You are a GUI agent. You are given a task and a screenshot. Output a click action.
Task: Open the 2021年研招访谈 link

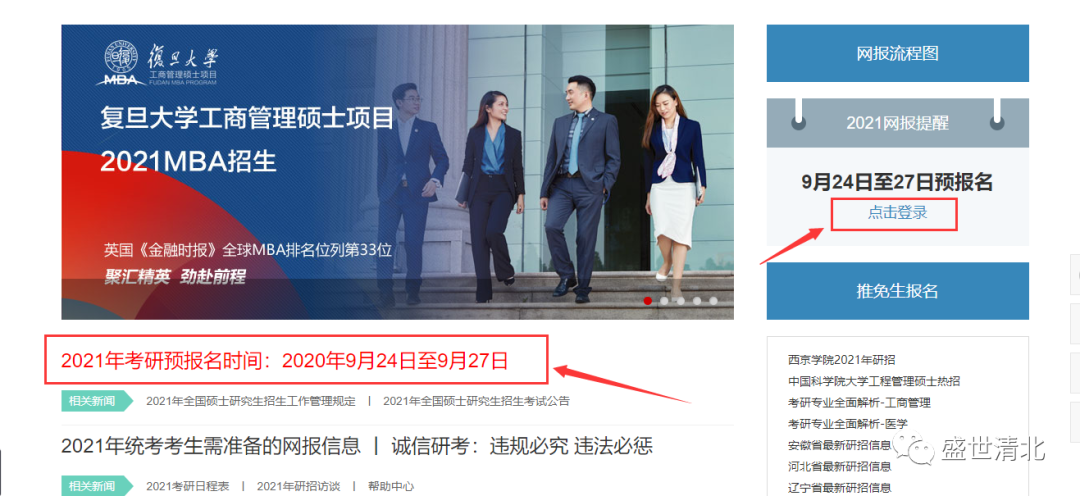point(298,486)
